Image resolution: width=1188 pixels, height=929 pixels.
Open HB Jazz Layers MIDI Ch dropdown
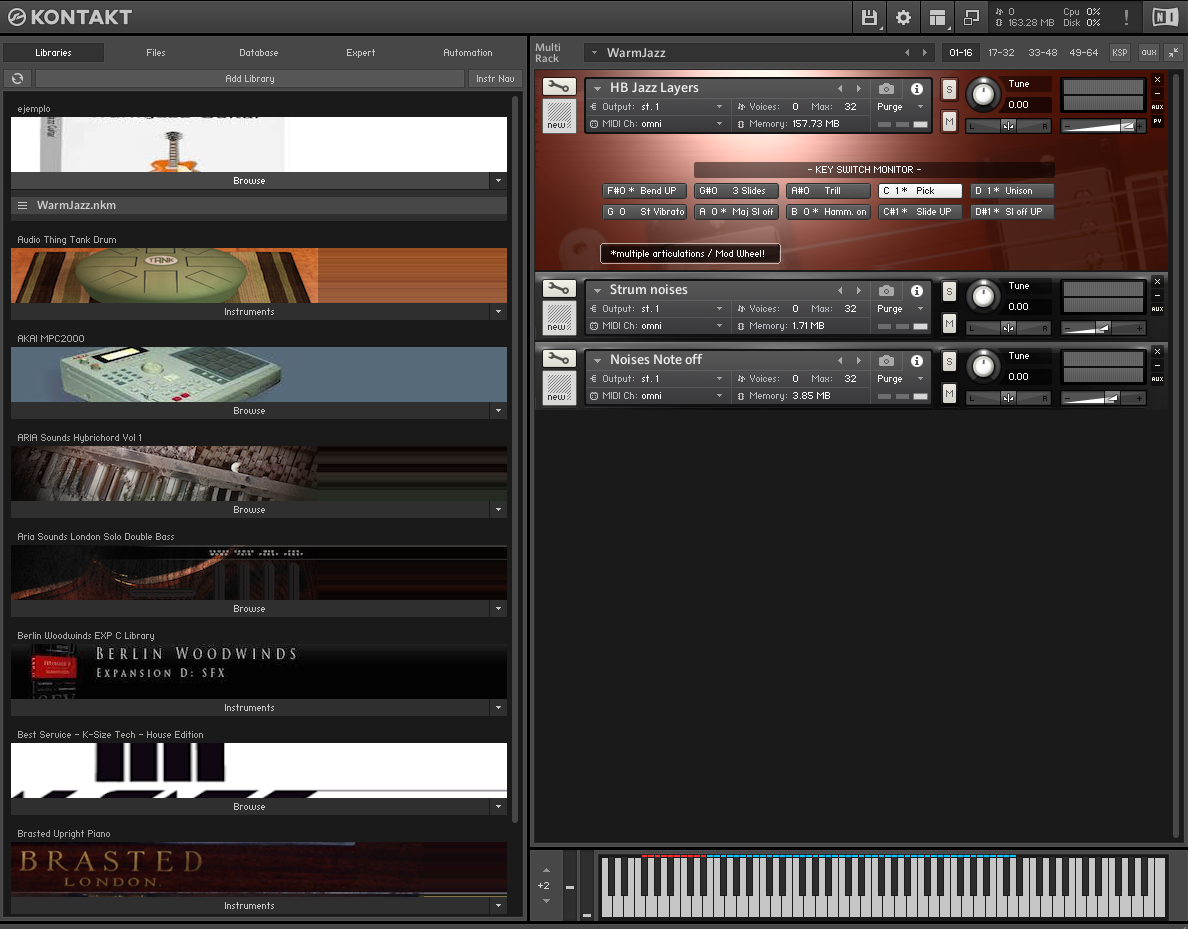719,124
